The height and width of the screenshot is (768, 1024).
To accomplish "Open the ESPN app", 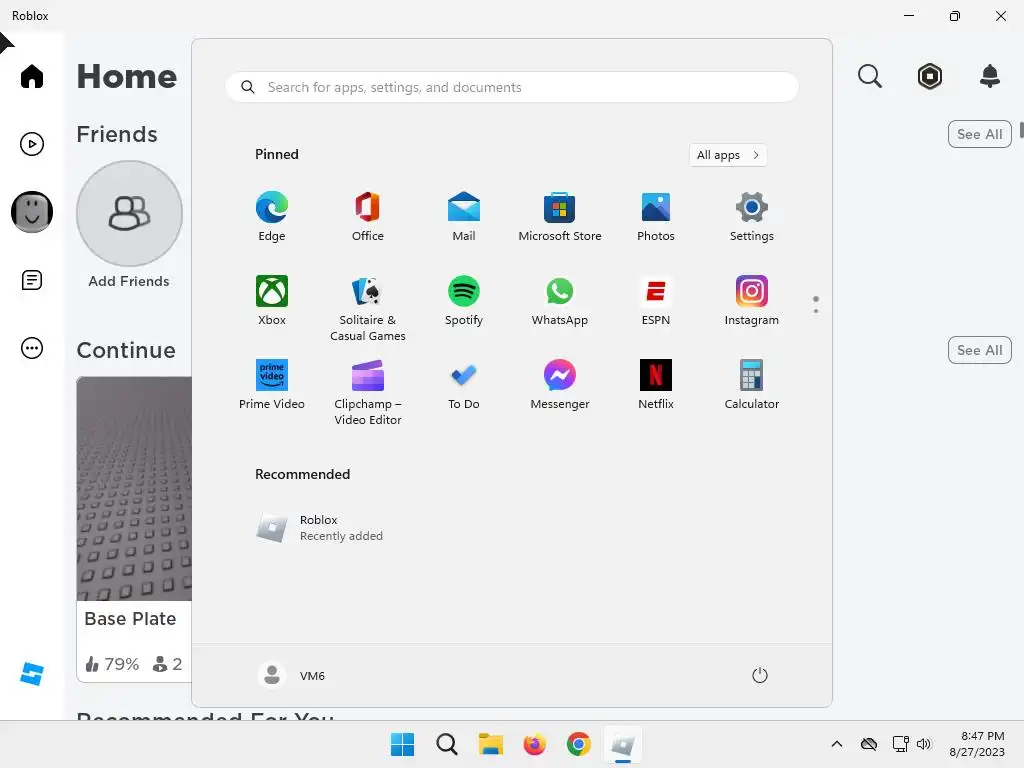I will point(656,300).
